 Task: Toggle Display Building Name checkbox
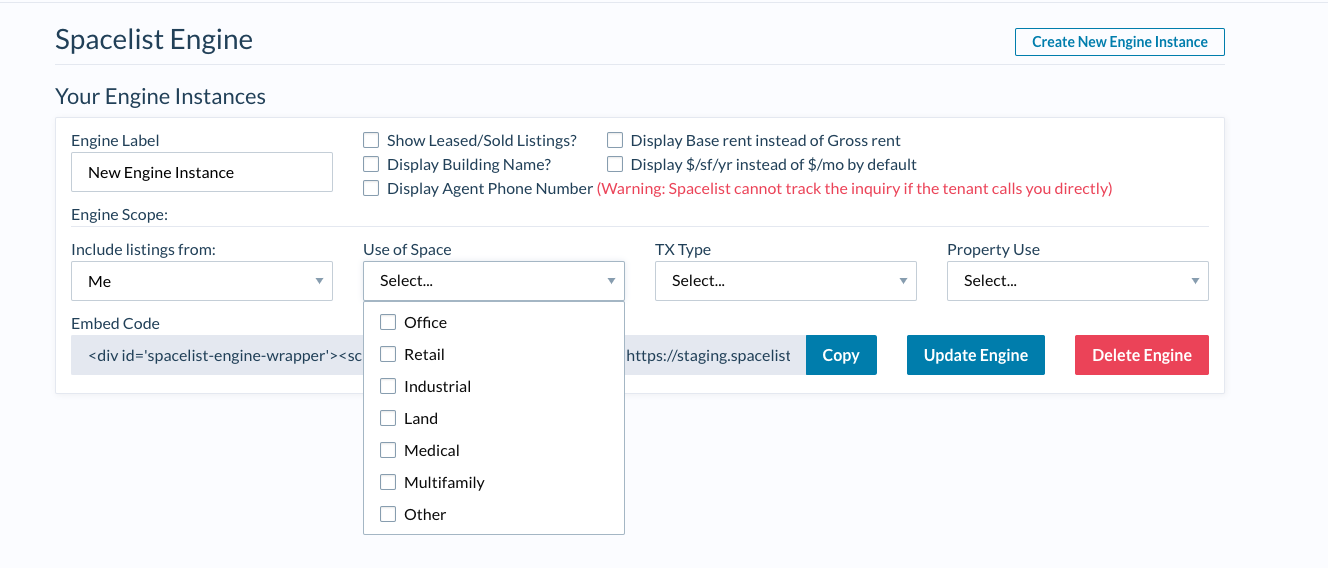pos(371,164)
